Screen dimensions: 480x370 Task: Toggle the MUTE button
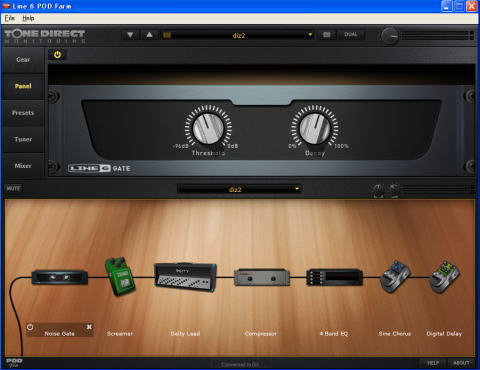click(x=13, y=189)
